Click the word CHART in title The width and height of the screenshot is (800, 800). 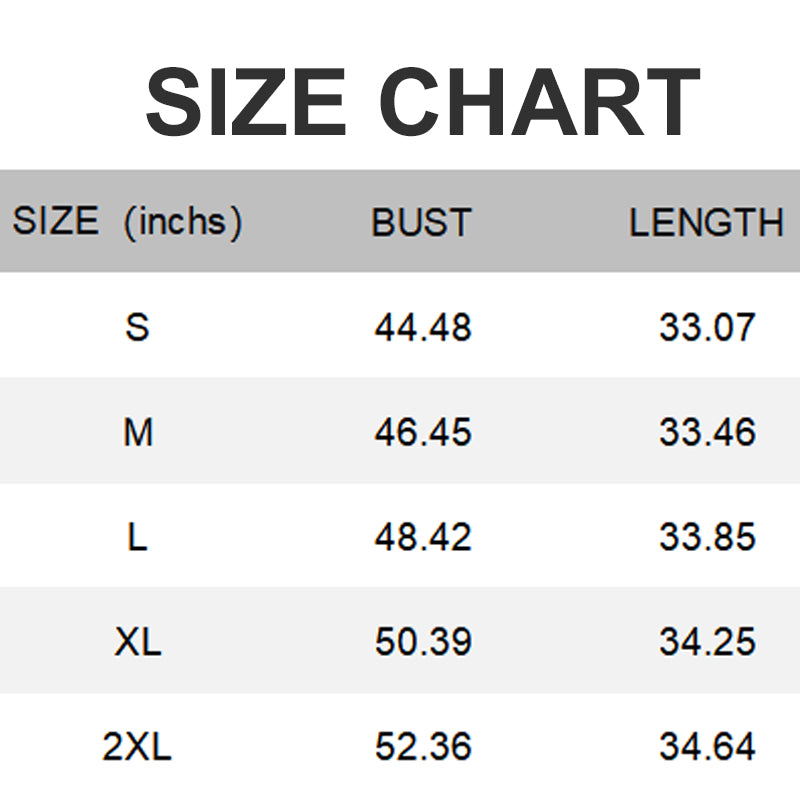[539, 102]
